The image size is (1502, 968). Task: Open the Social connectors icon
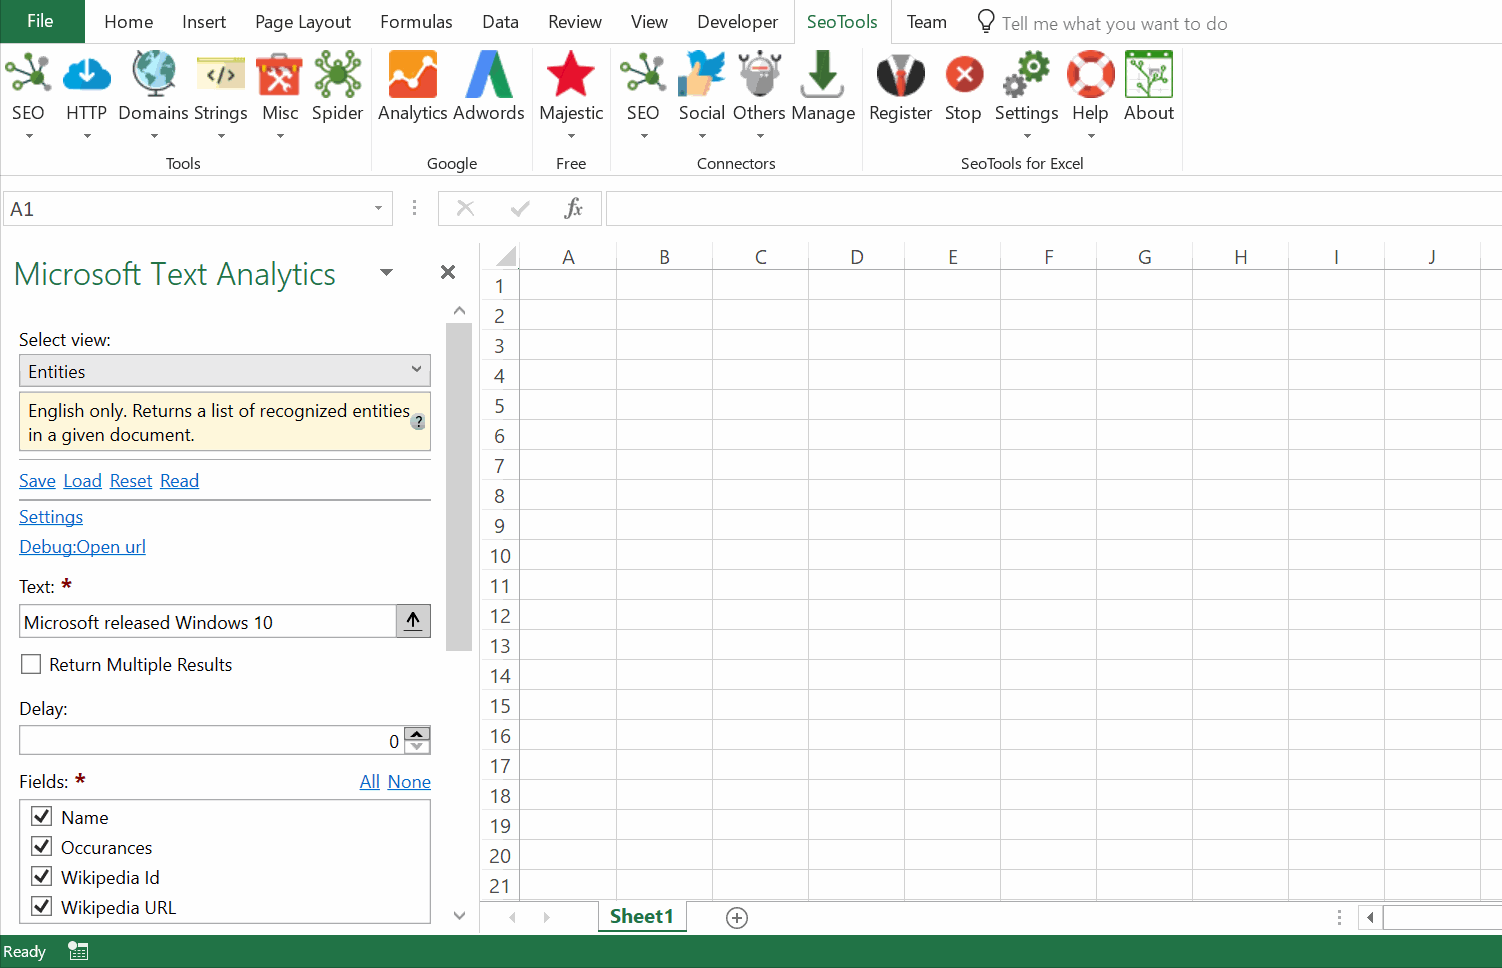click(x=702, y=74)
